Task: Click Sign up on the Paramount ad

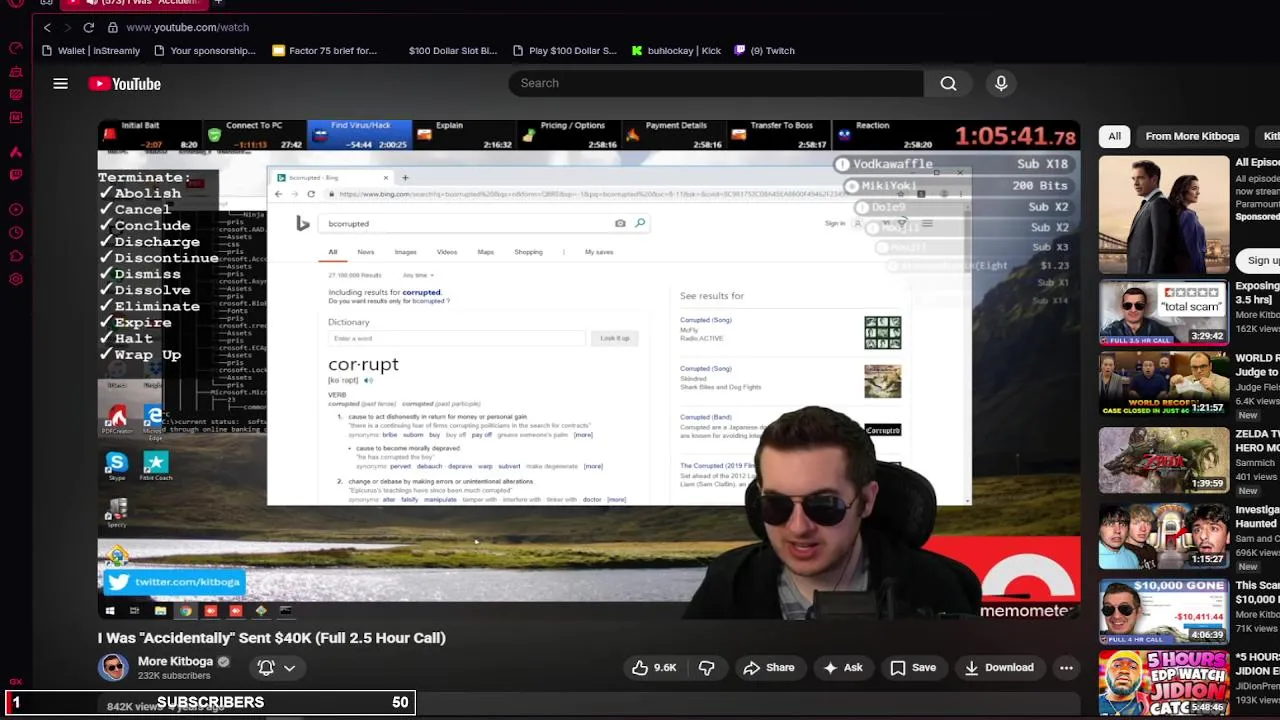Action: 1262,260
